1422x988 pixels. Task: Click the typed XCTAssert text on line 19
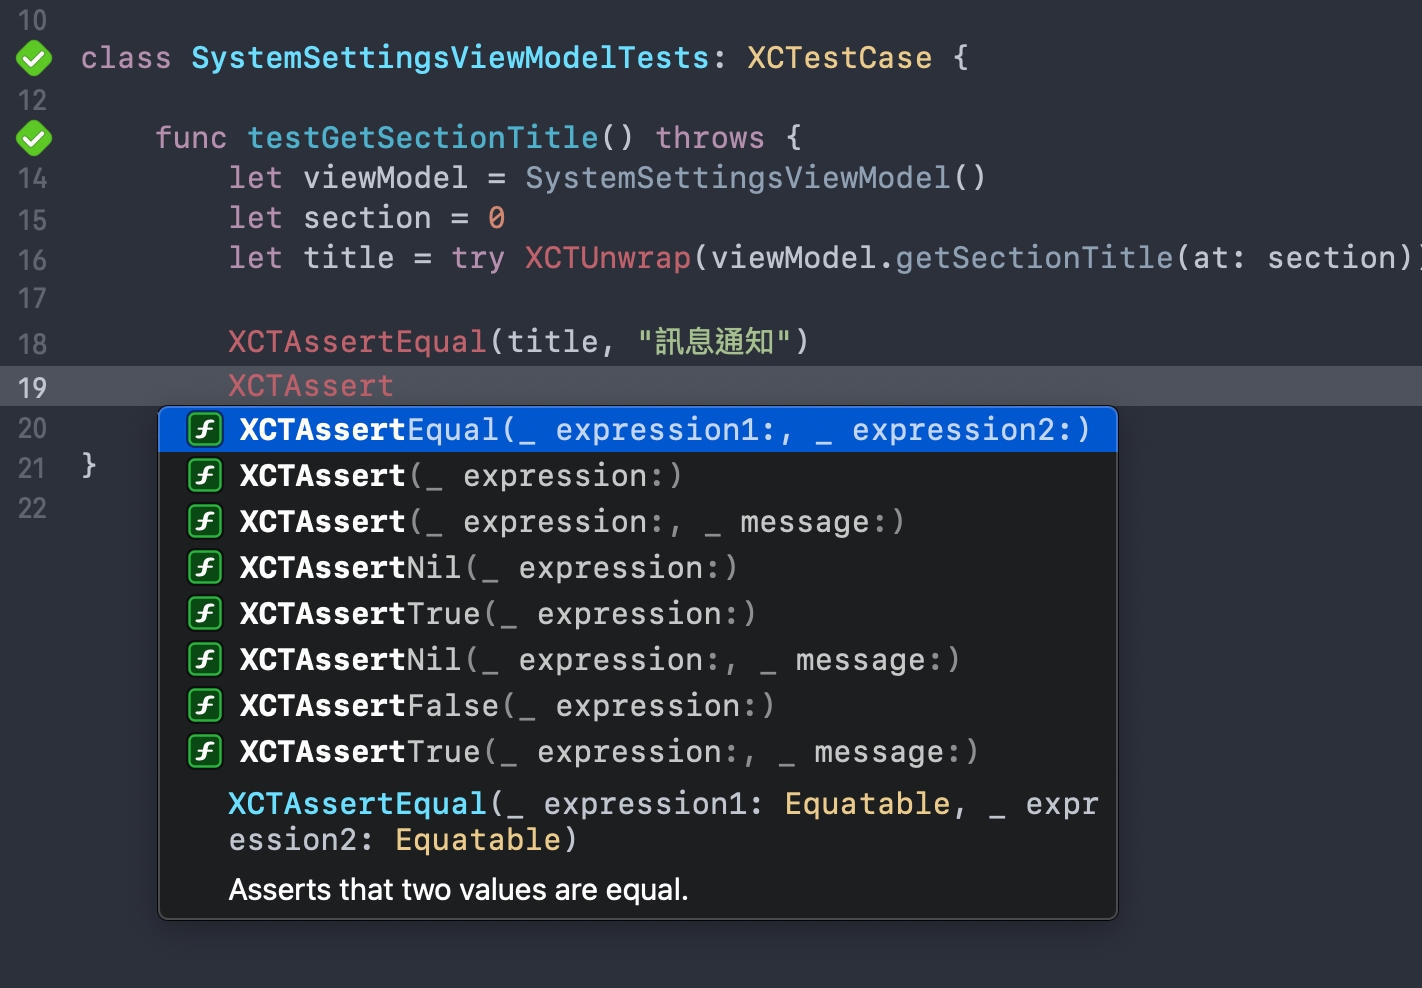click(311, 386)
